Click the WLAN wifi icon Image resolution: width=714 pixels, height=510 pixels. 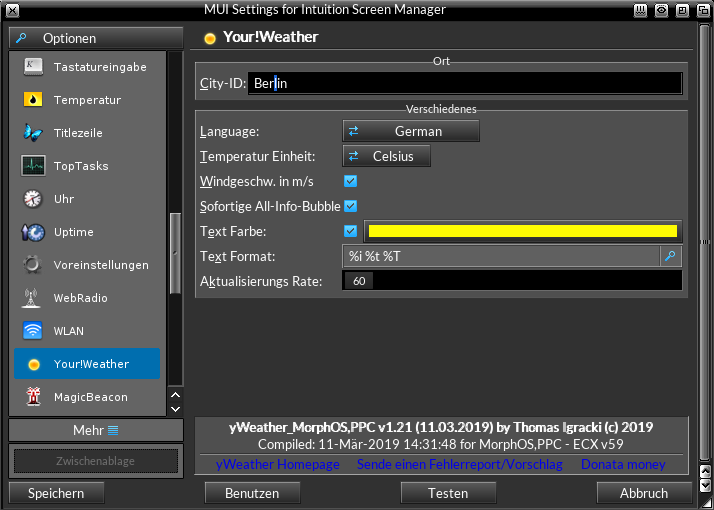click(x=33, y=331)
